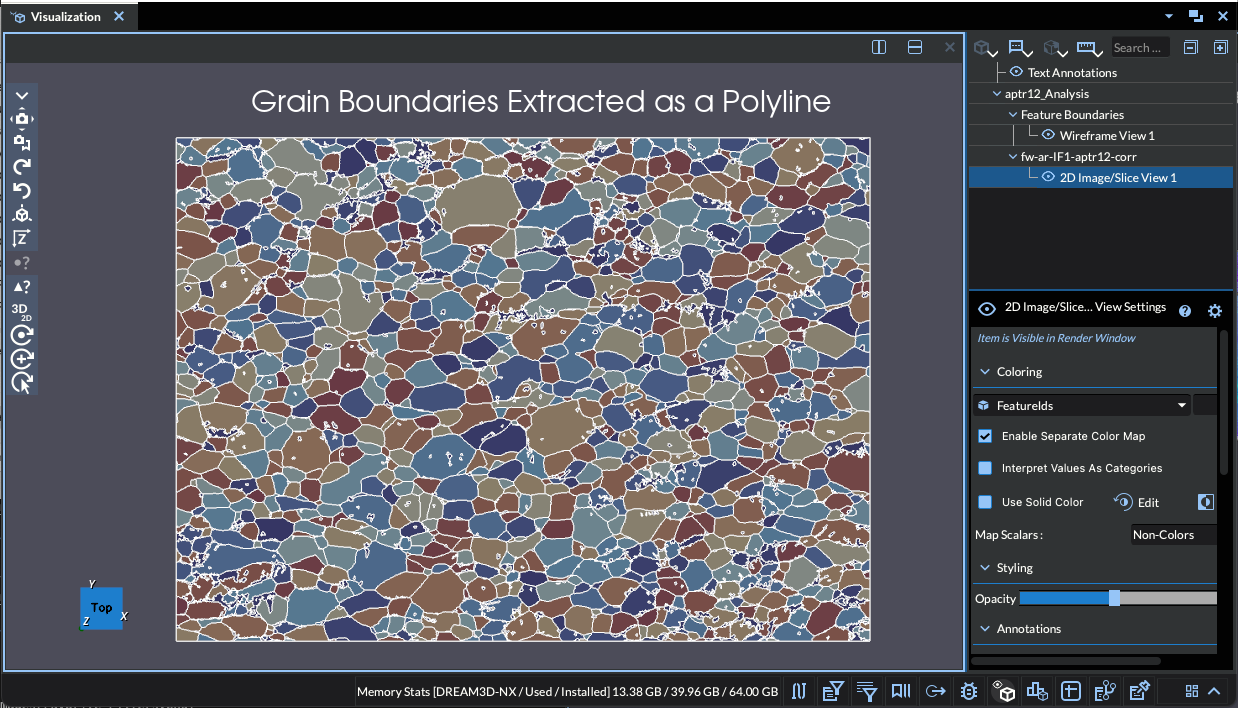Screen dimensions: 1238x708
Task: Collapse the Styling section
Action: (983, 568)
